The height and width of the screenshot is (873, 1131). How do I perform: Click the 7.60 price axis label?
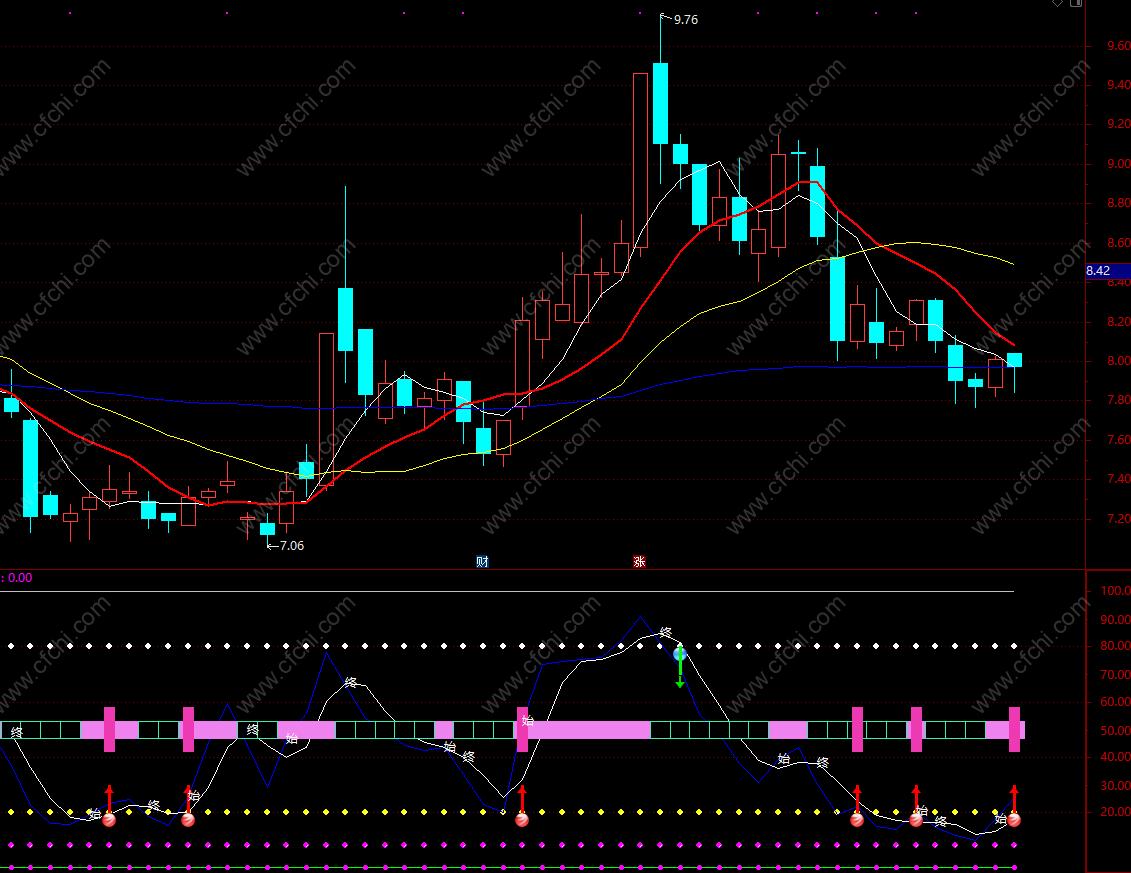(x=1118, y=439)
